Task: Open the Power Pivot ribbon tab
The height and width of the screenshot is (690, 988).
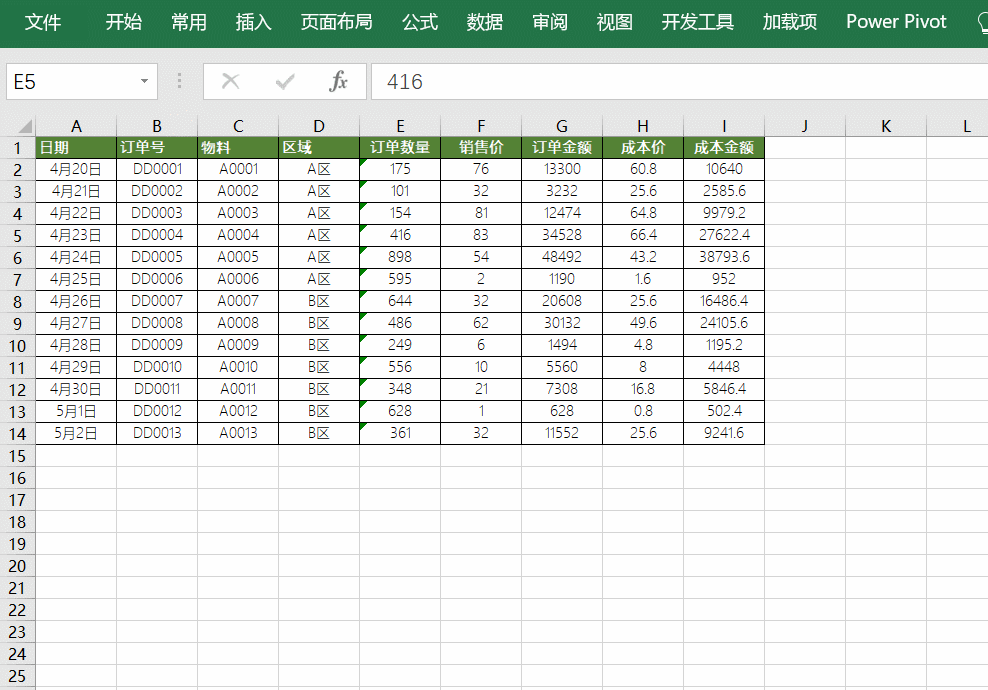Action: [x=896, y=22]
